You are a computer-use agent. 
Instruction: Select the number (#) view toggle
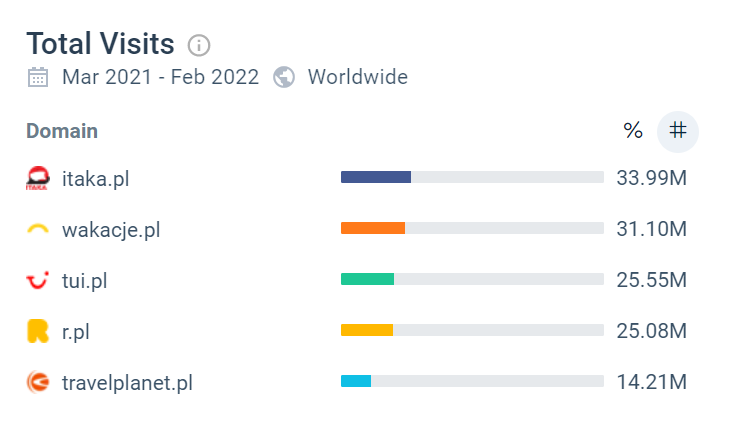point(678,131)
